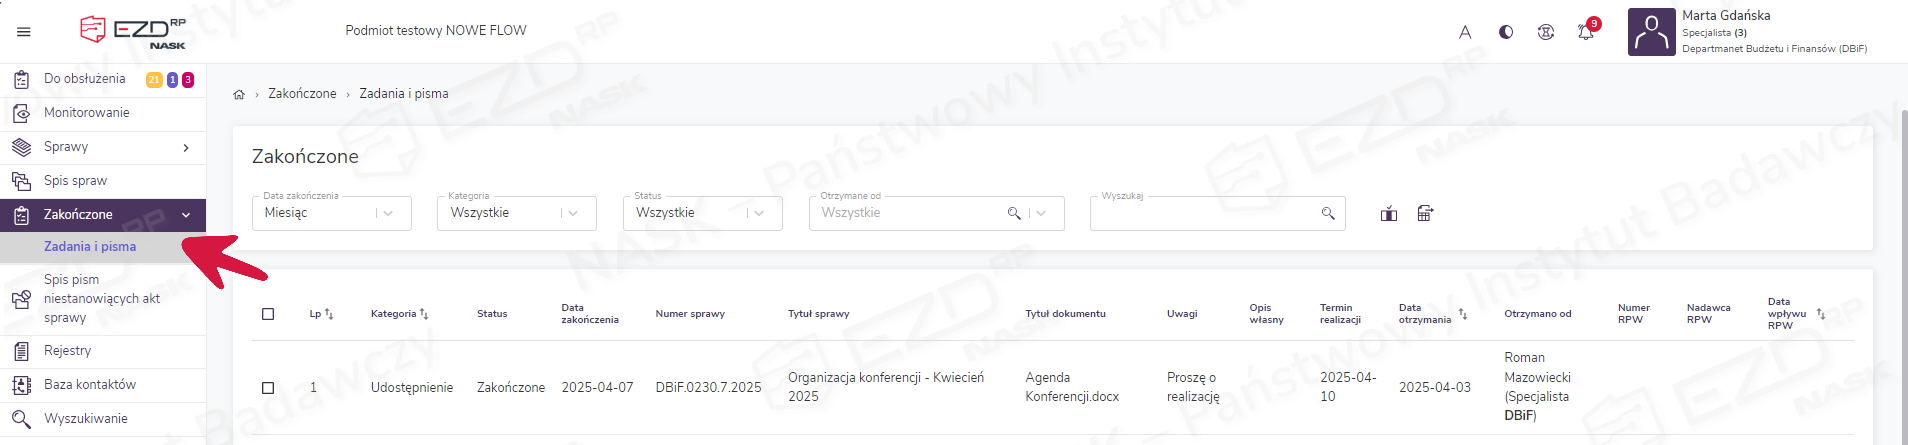Open the notifications bell
Image resolution: width=1908 pixels, height=445 pixels.
(x=1586, y=32)
